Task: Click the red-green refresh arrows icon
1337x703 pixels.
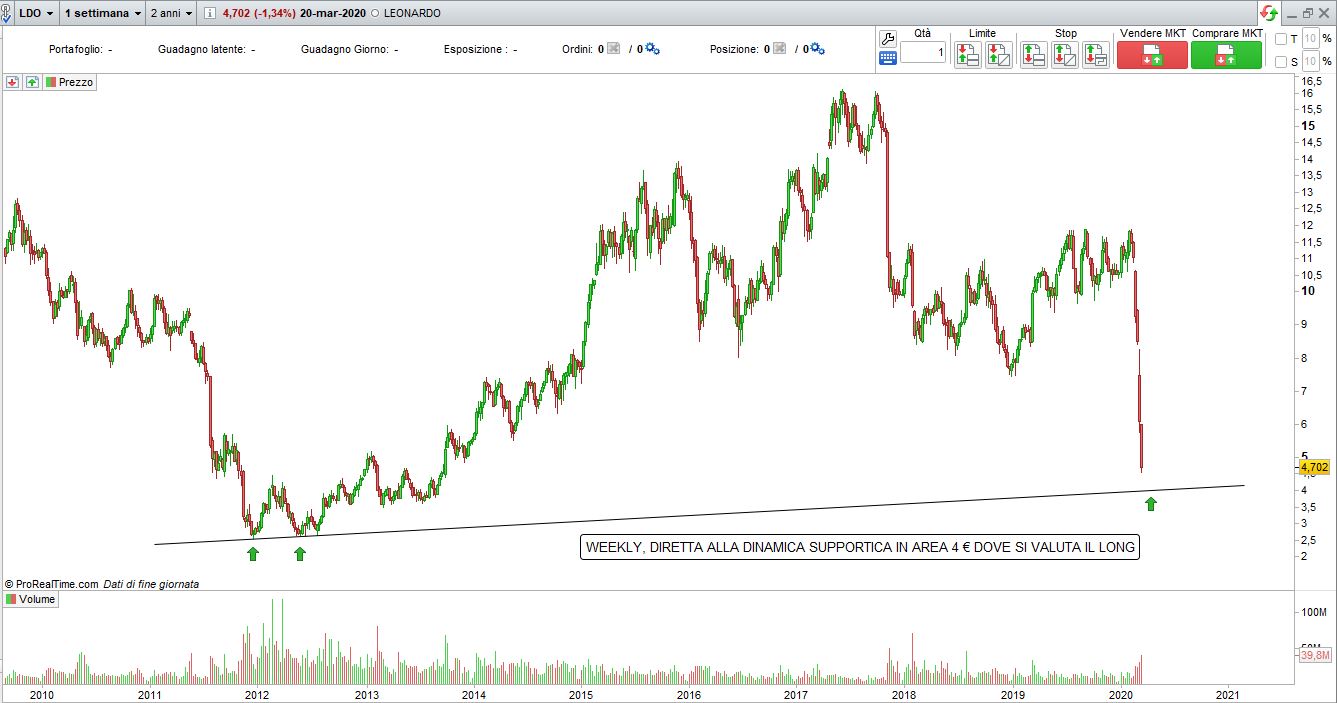Action: [x=1269, y=13]
